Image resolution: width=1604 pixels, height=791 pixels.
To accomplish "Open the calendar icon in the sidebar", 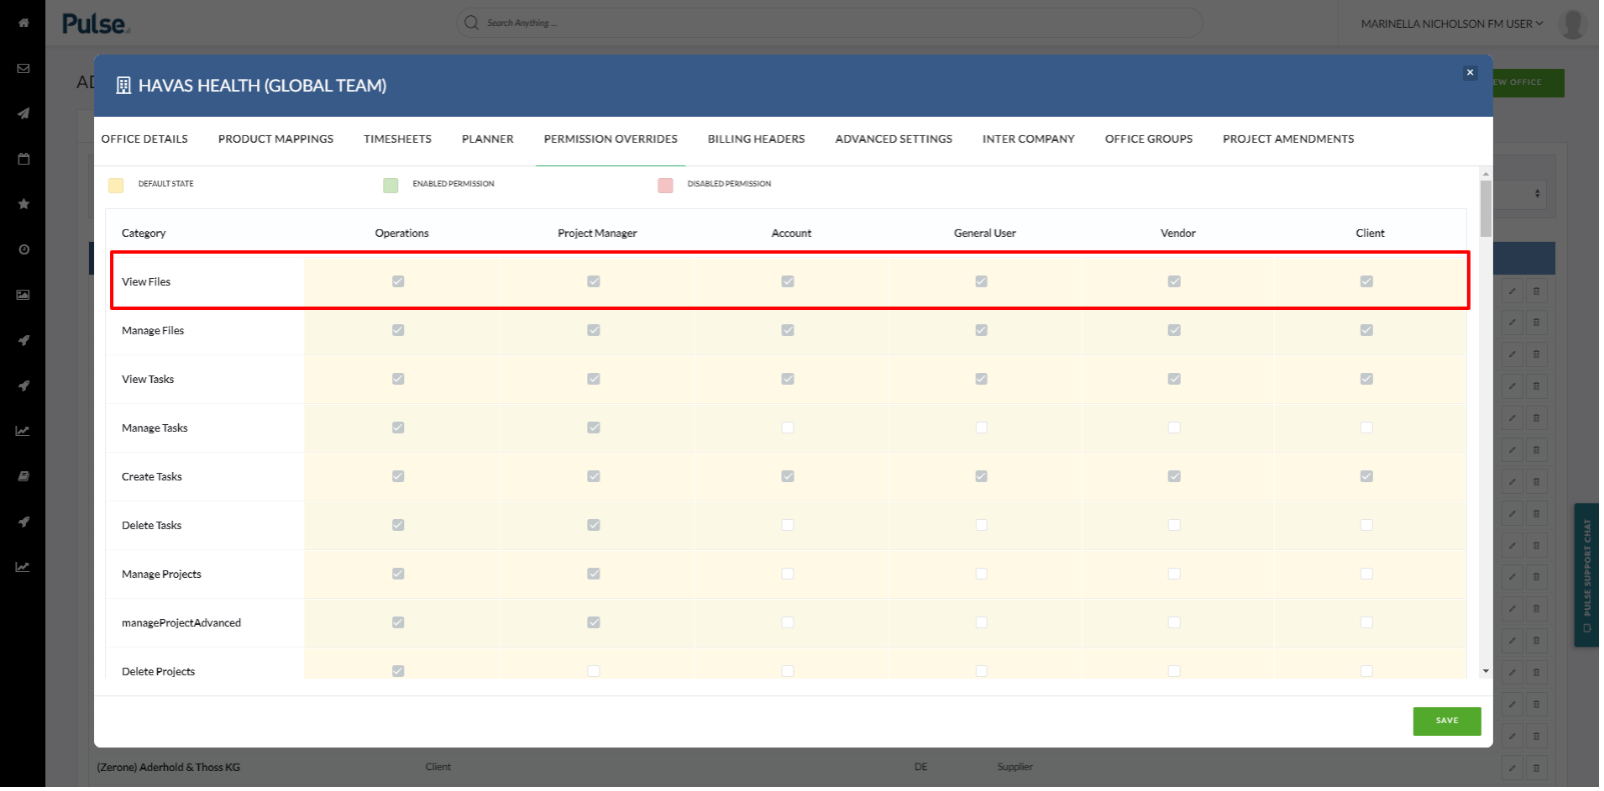I will click(23, 159).
